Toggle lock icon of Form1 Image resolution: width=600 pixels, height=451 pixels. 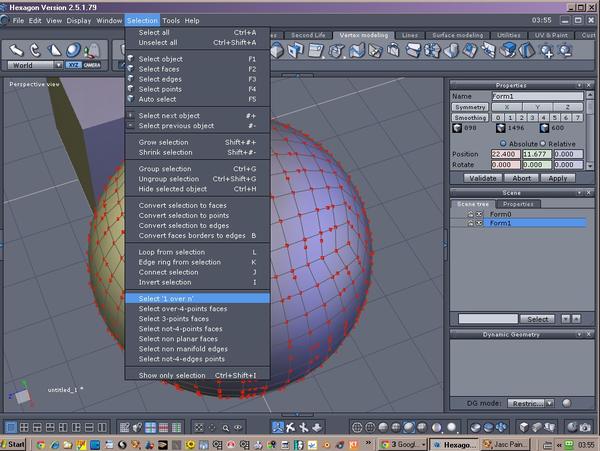point(470,223)
